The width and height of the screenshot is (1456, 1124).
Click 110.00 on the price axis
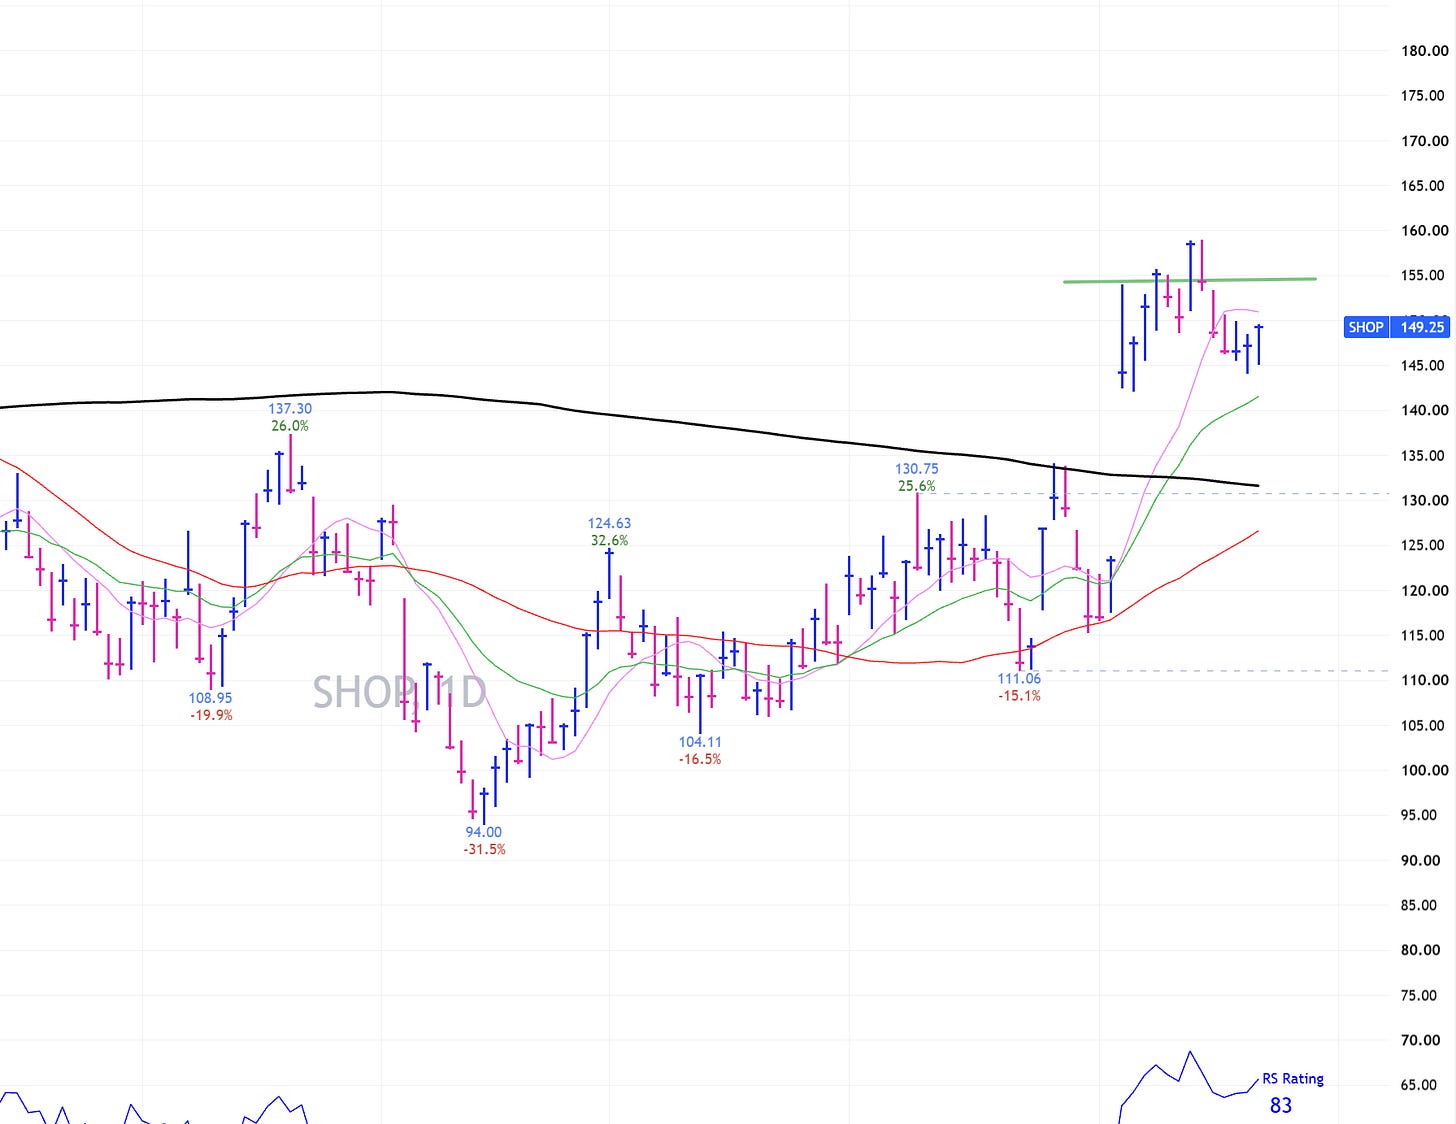pos(1424,680)
